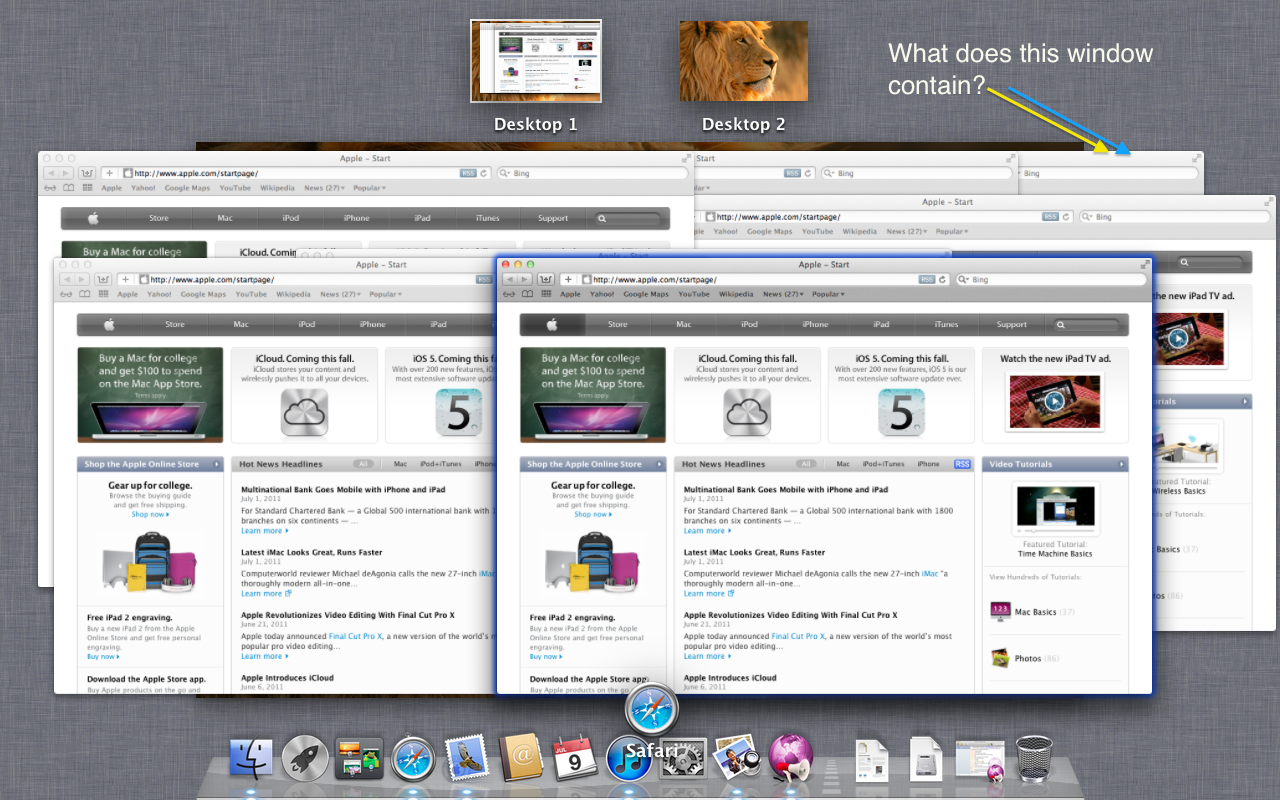Click iOS 5 icon in highlighted window
The width and height of the screenshot is (1280, 800).
[x=902, y=412]
